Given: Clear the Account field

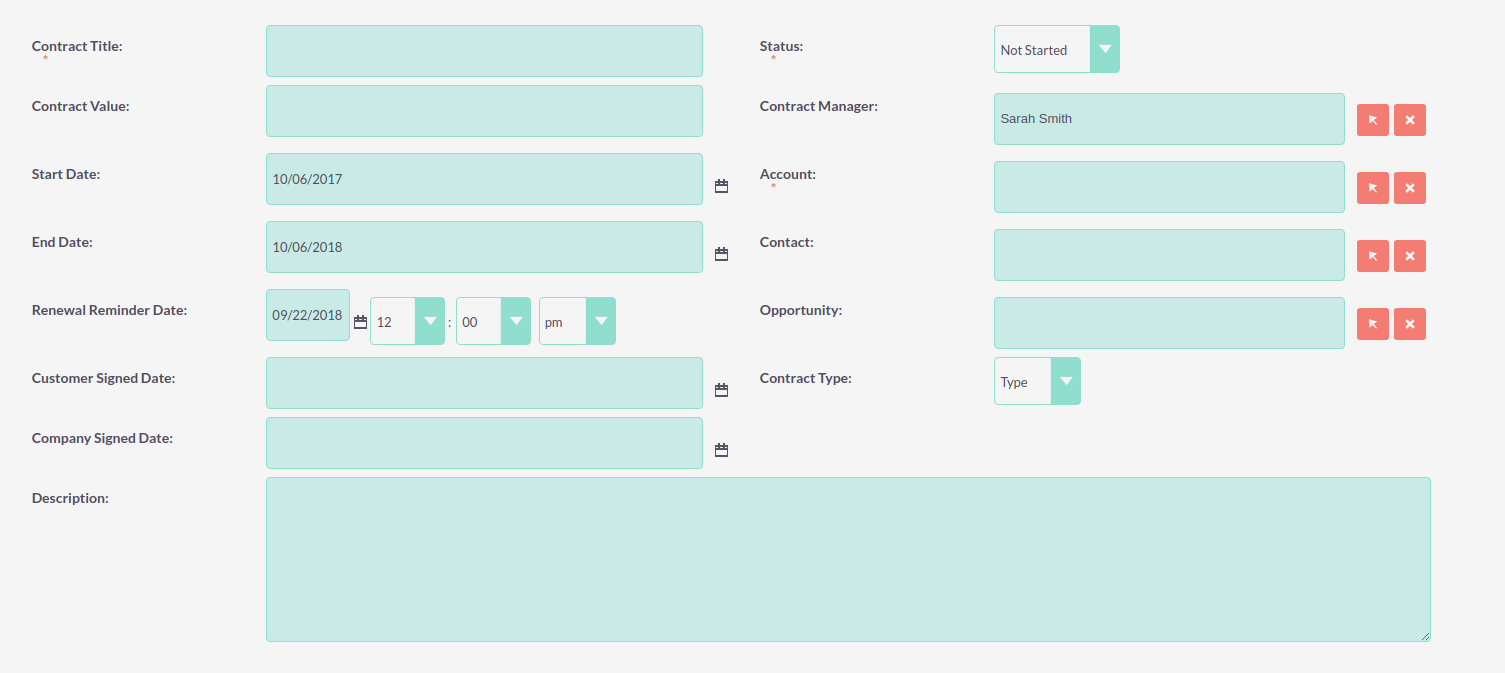Looking at the screenshot, I should point(1409,188).
